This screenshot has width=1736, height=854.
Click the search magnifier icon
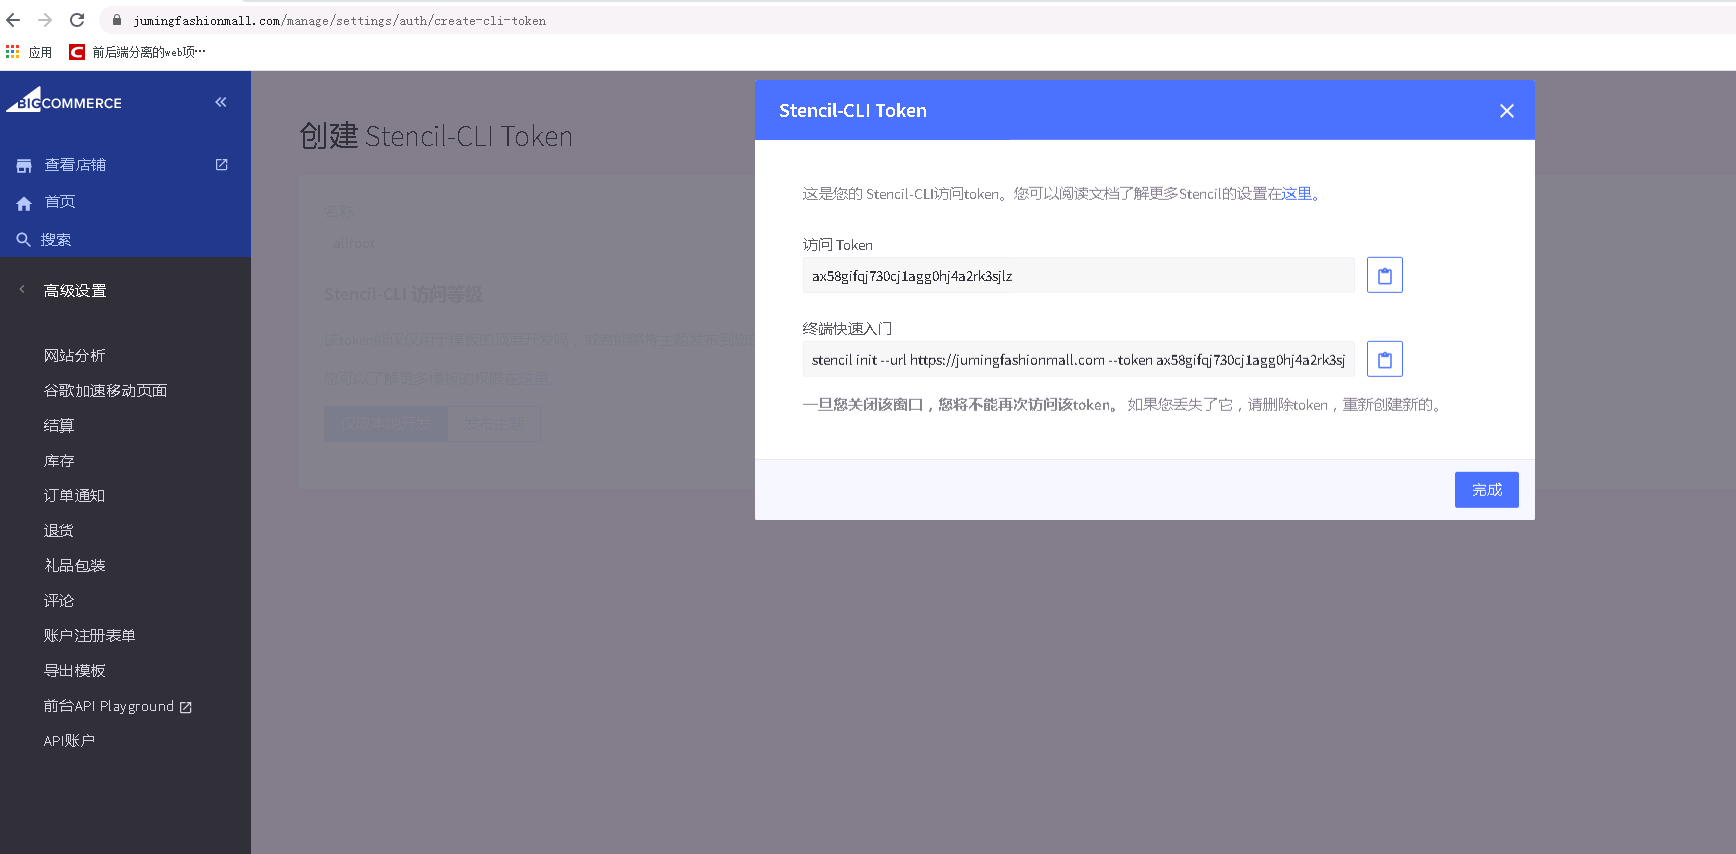tap(24, 240)
